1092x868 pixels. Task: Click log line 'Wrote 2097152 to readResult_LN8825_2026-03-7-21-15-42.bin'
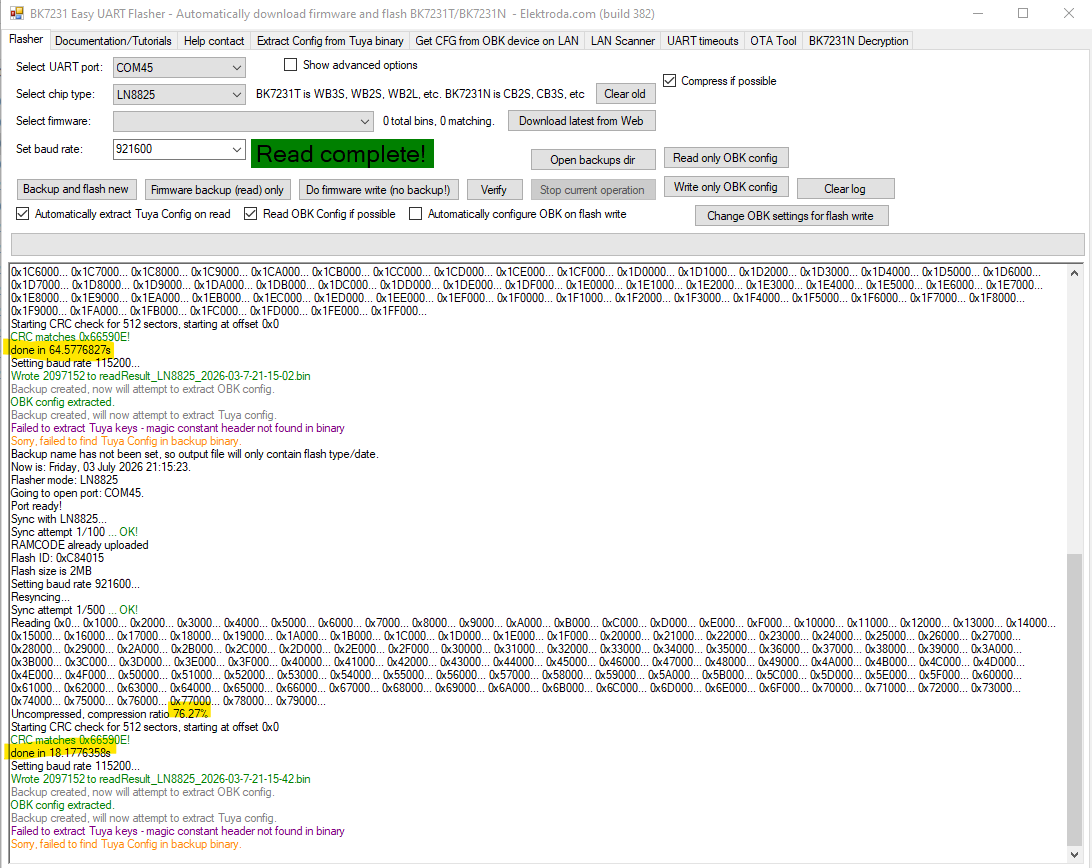[161, 779]
